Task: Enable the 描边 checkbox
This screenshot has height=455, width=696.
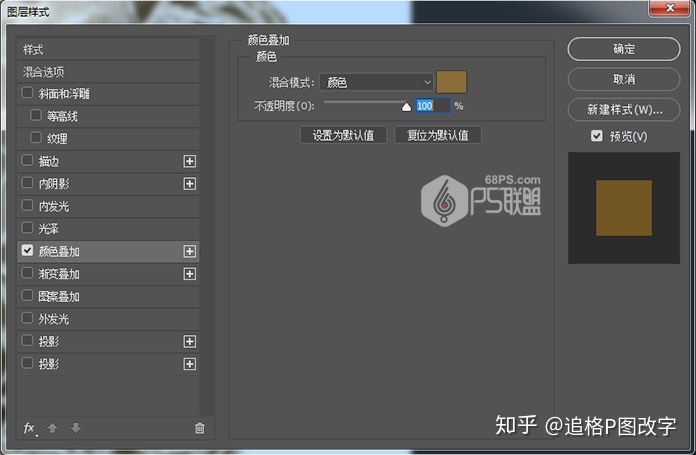Action: [x=28, y=160]
